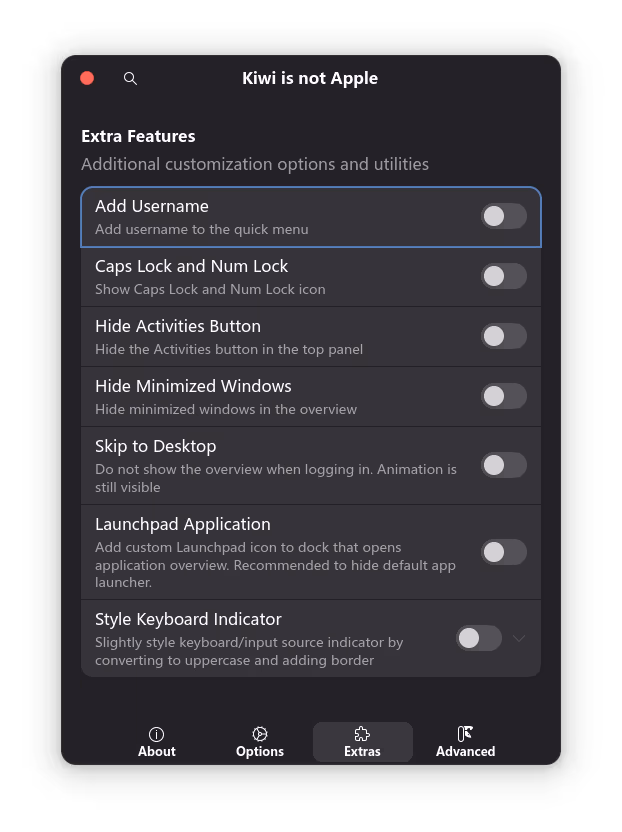Select the Advanced tab label
Screen dimensions: 622x832
[465, 751]
